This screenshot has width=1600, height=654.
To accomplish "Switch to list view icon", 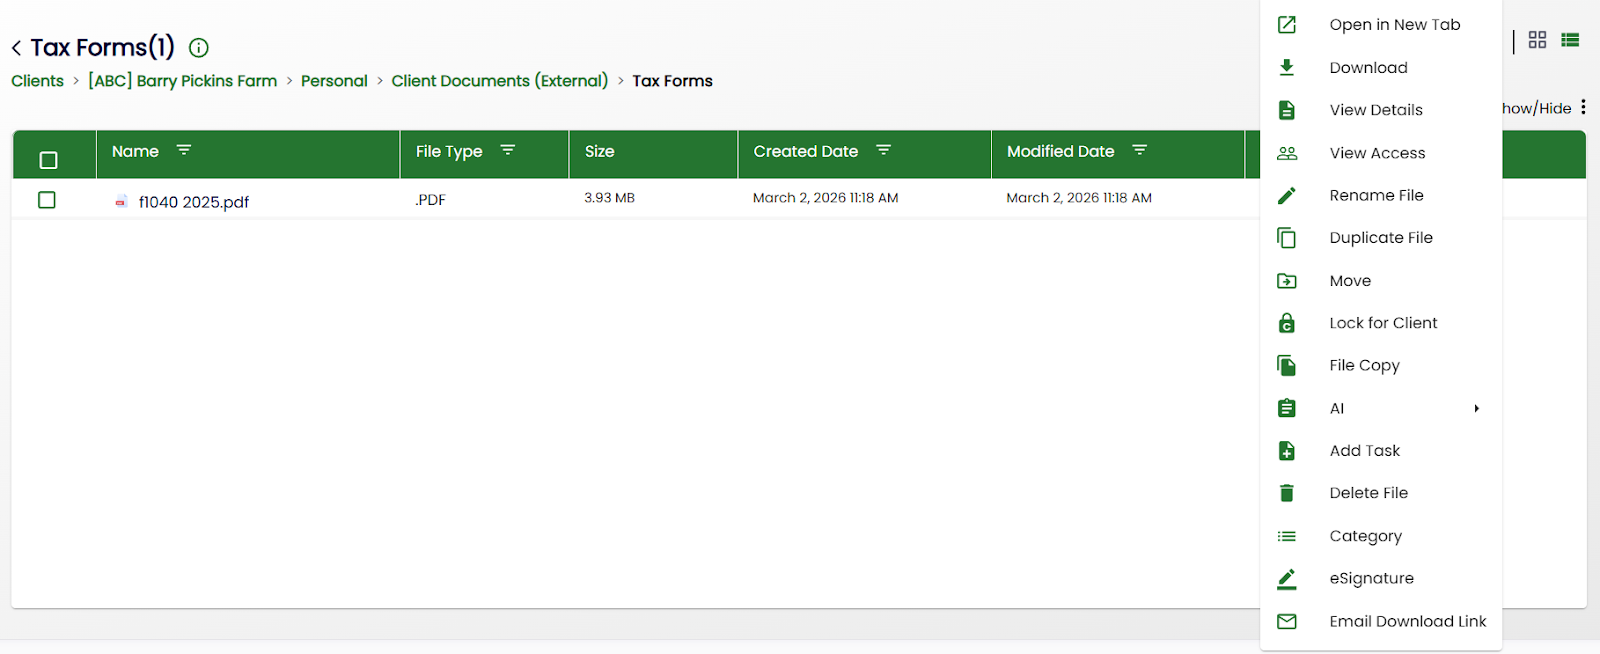I will click(1570, 40).
